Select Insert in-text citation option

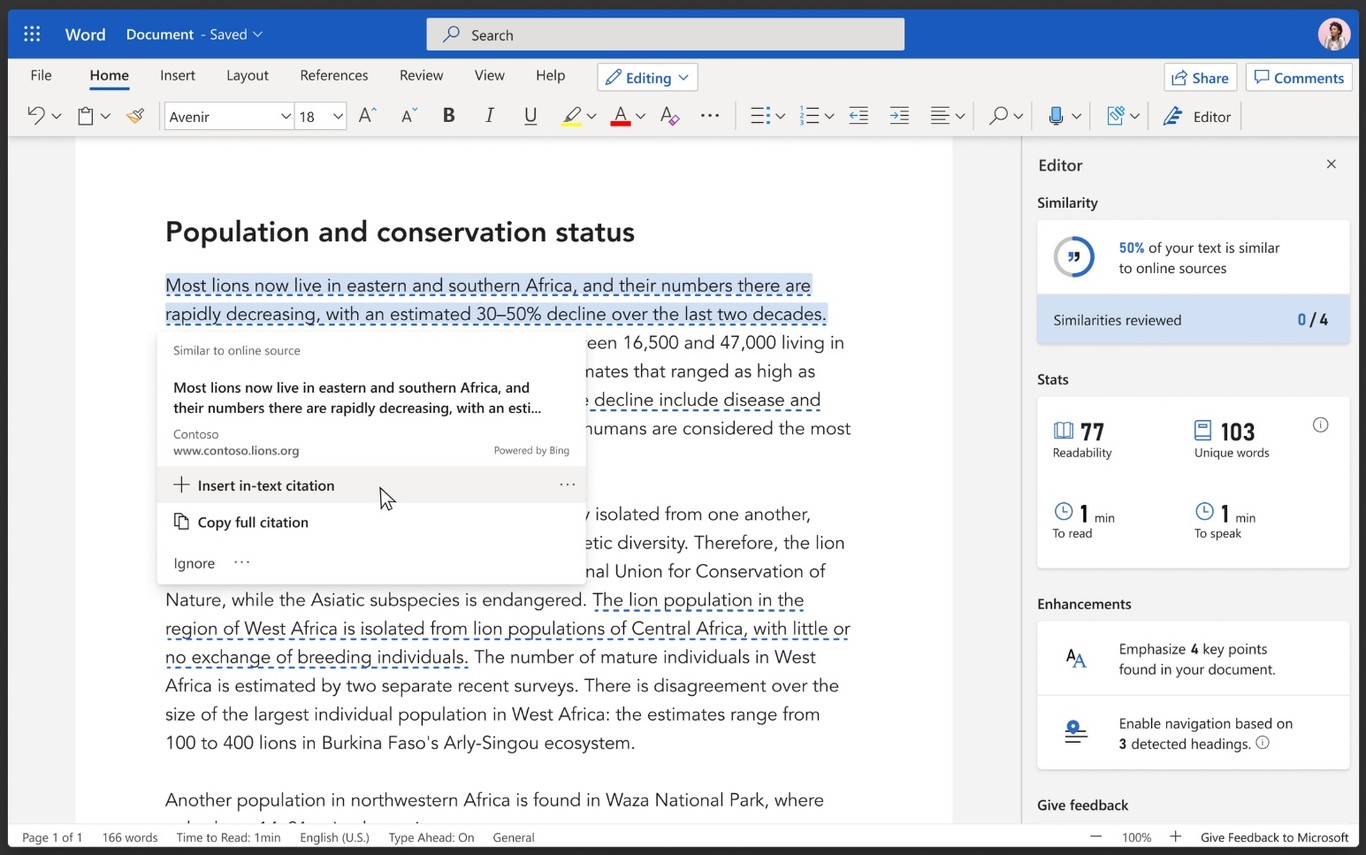pyautogui.click(x=266, y=485)
